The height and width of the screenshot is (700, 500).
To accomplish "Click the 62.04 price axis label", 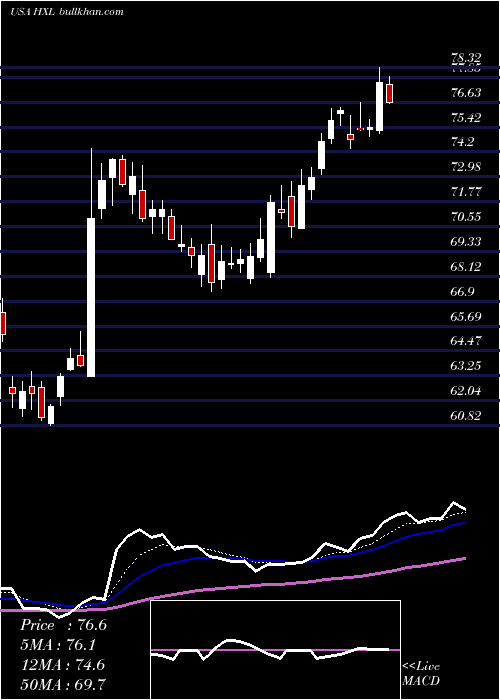I will 466,391.
